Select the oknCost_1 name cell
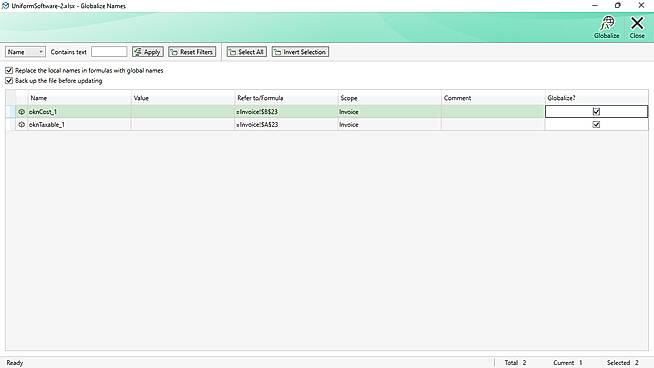654x368 pixels. (79, 112)
